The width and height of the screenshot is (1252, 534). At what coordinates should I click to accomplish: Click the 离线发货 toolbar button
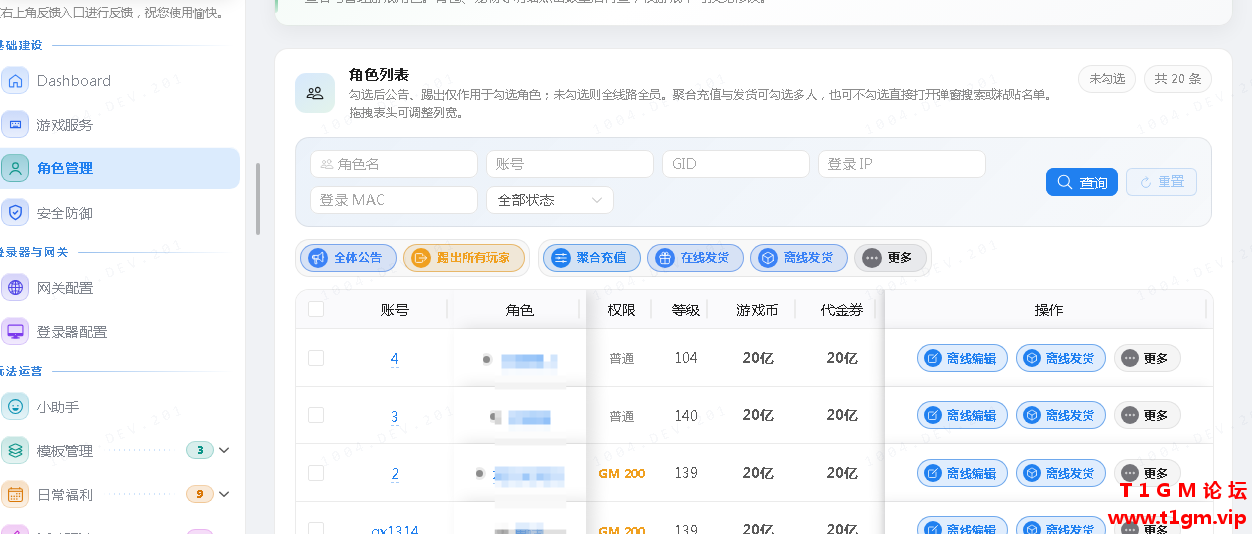(x=799, y=258)
